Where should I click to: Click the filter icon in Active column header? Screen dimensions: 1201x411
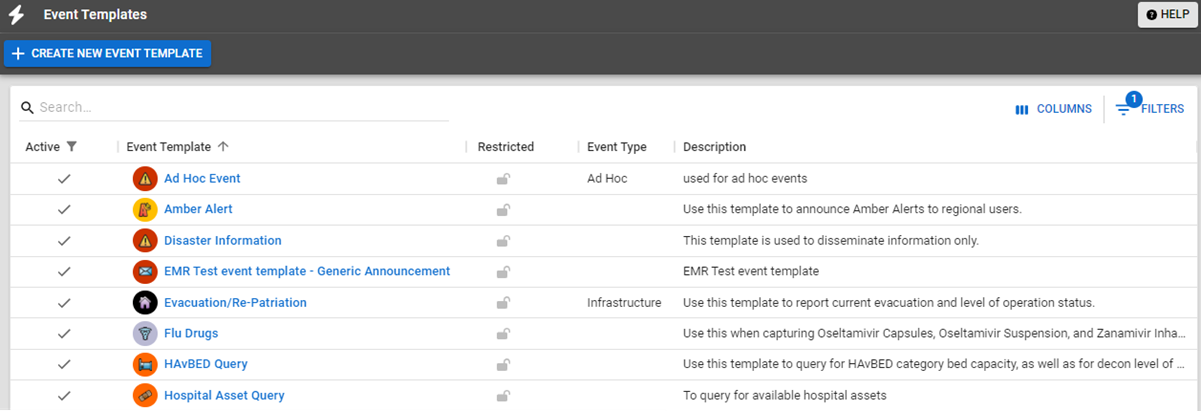tap(71, 147)
